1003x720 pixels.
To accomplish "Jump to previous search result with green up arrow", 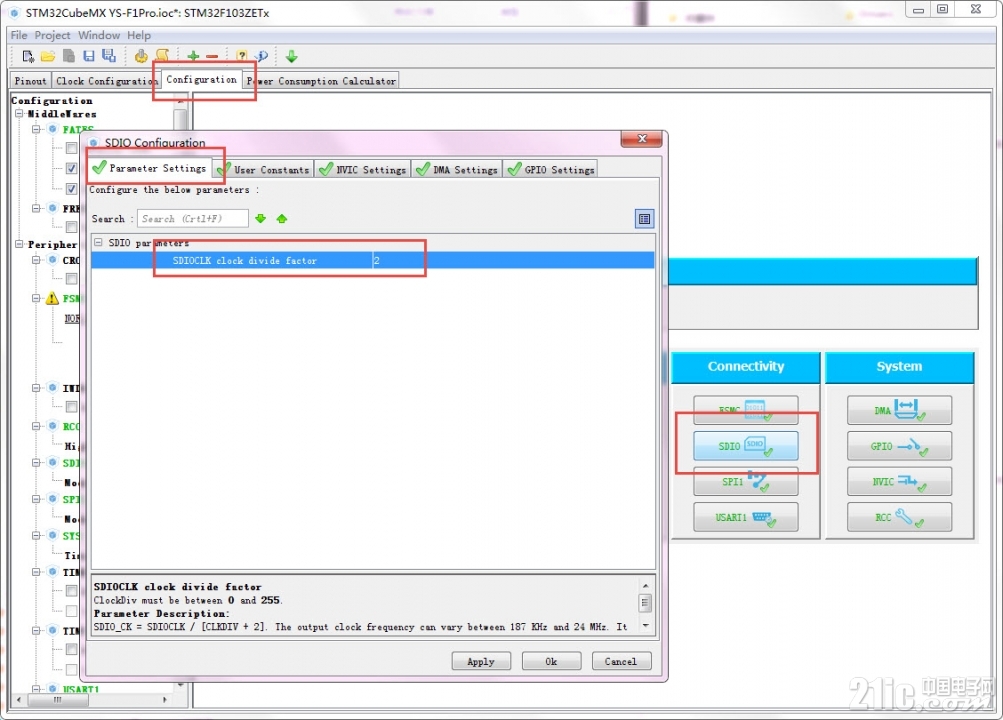I will 281,219.
